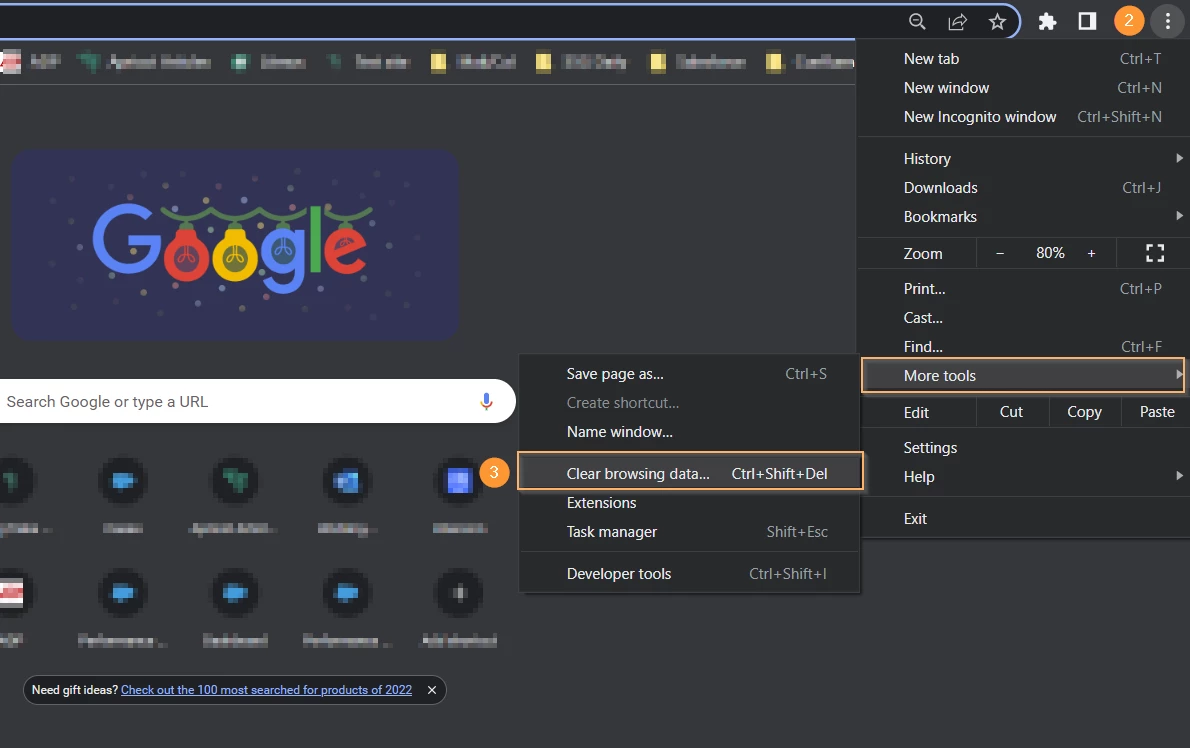Expand the Help submenu
This screenshot has width=1190, height=748.
pyautogui.click(x=1023, y=476)
